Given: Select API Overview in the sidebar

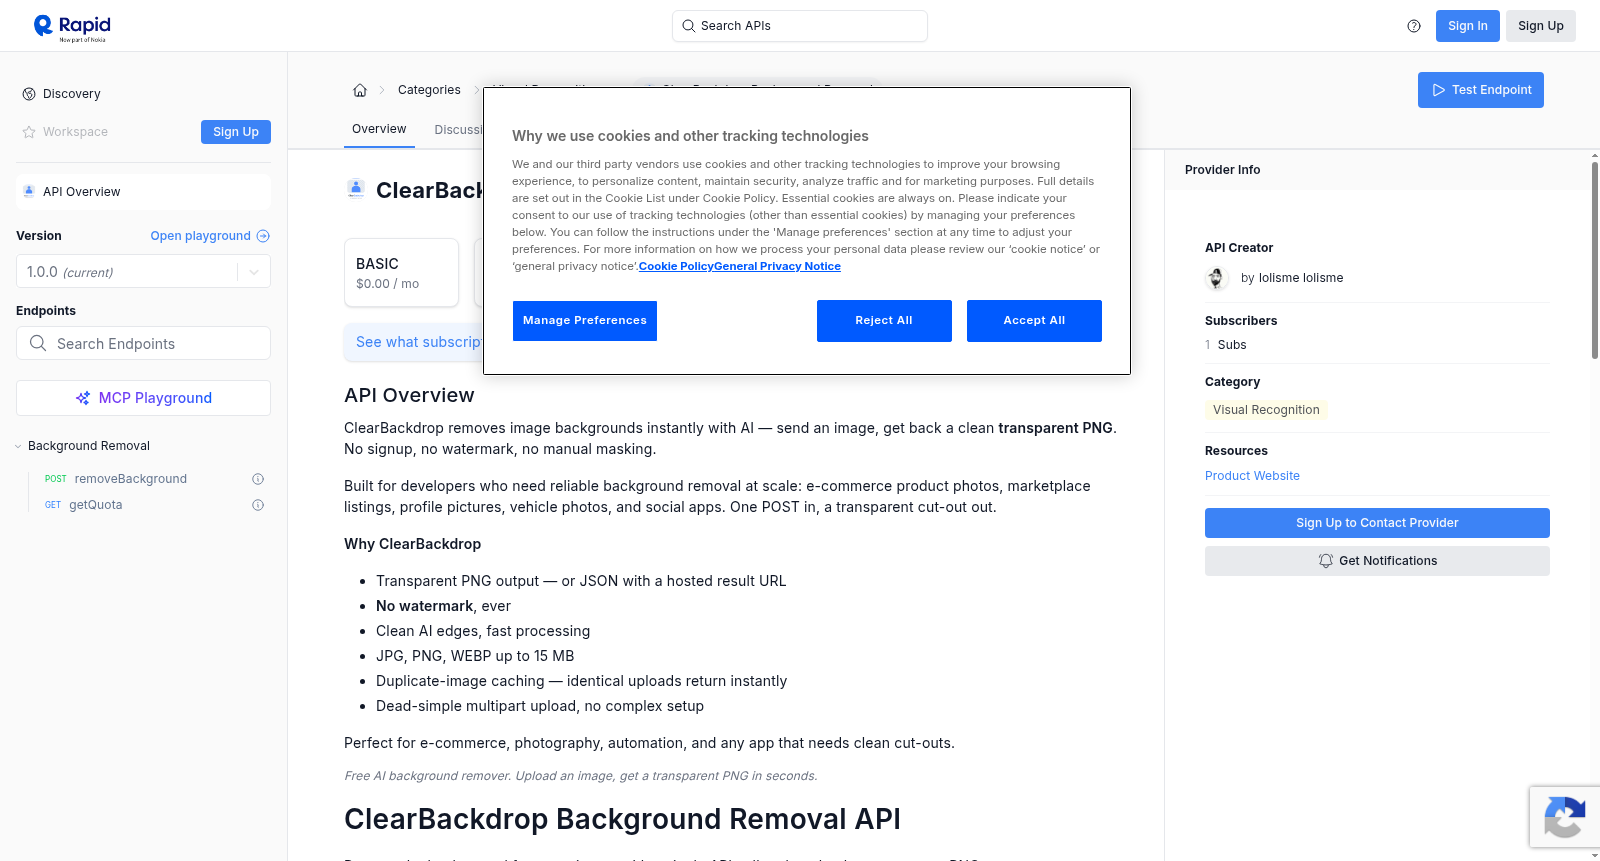Looking at the screenshot, I should click(143, 192).
